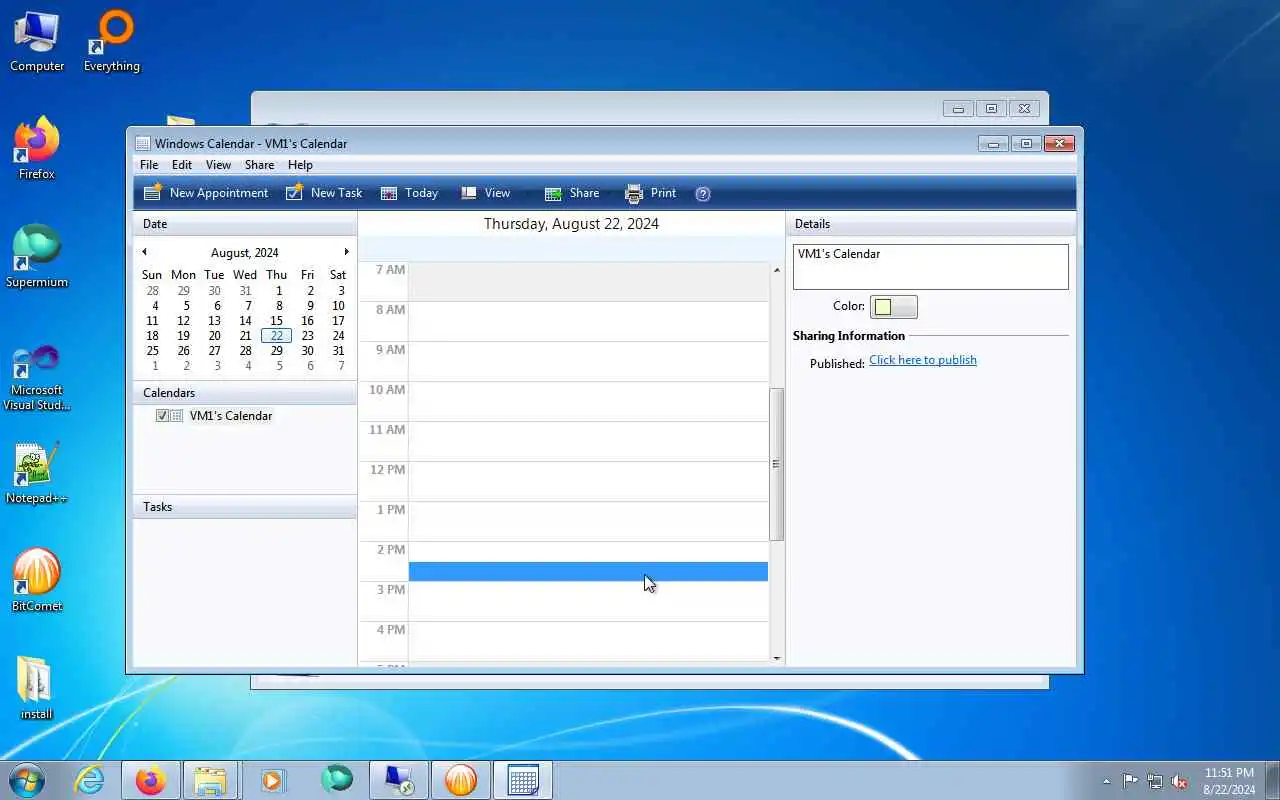Click the Windows Calendar taskbar button
This screenshot has width=1280, height=800.
coord(523,780)
